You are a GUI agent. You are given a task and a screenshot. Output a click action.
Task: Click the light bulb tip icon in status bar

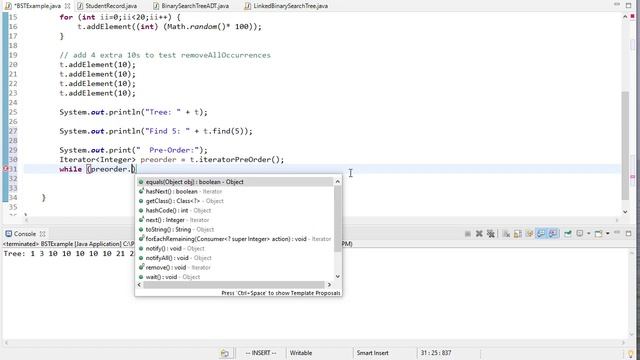click(x=630, y=353)
